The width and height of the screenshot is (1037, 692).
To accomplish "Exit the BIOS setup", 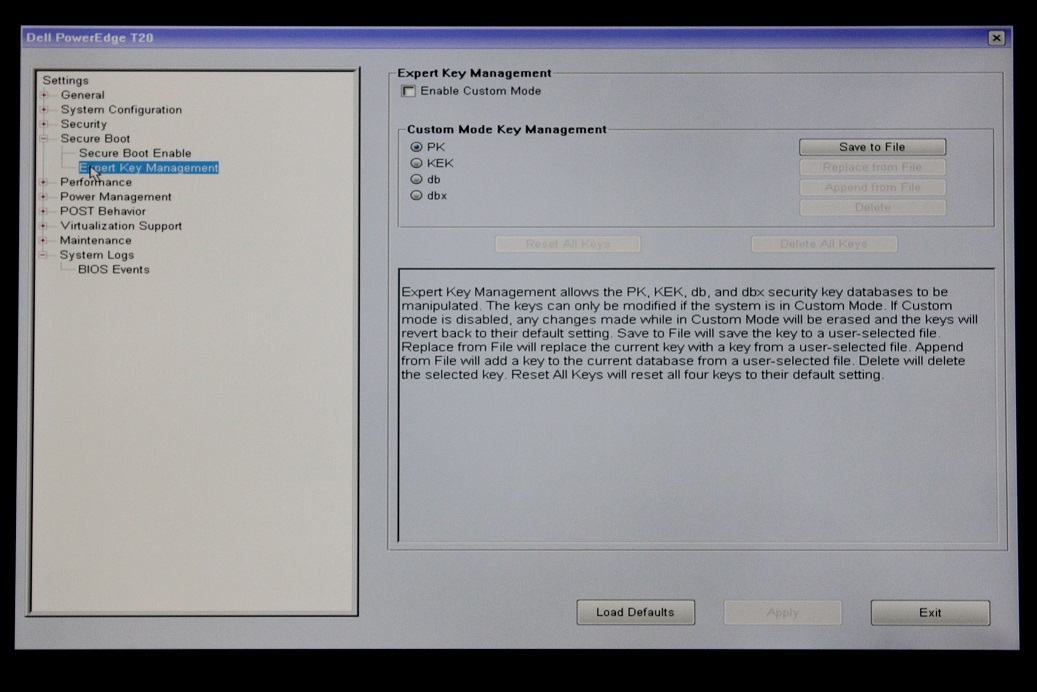I will click(x=930, y=613).
